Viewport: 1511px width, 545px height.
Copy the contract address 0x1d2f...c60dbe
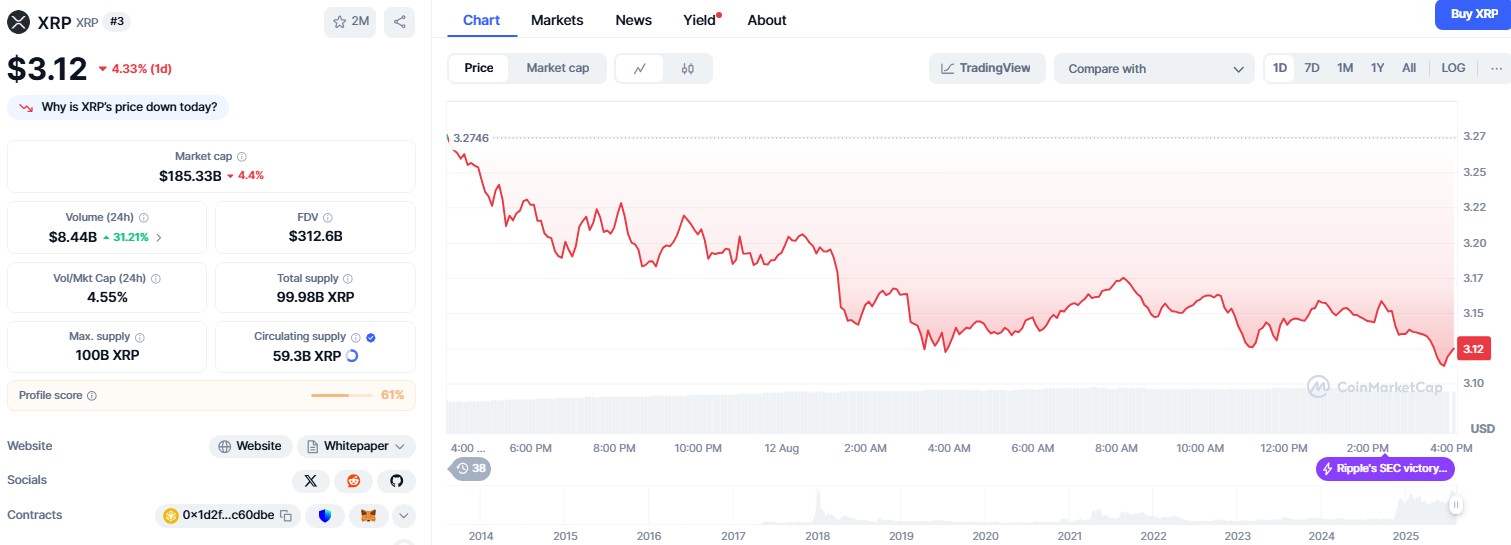point(286,516)
